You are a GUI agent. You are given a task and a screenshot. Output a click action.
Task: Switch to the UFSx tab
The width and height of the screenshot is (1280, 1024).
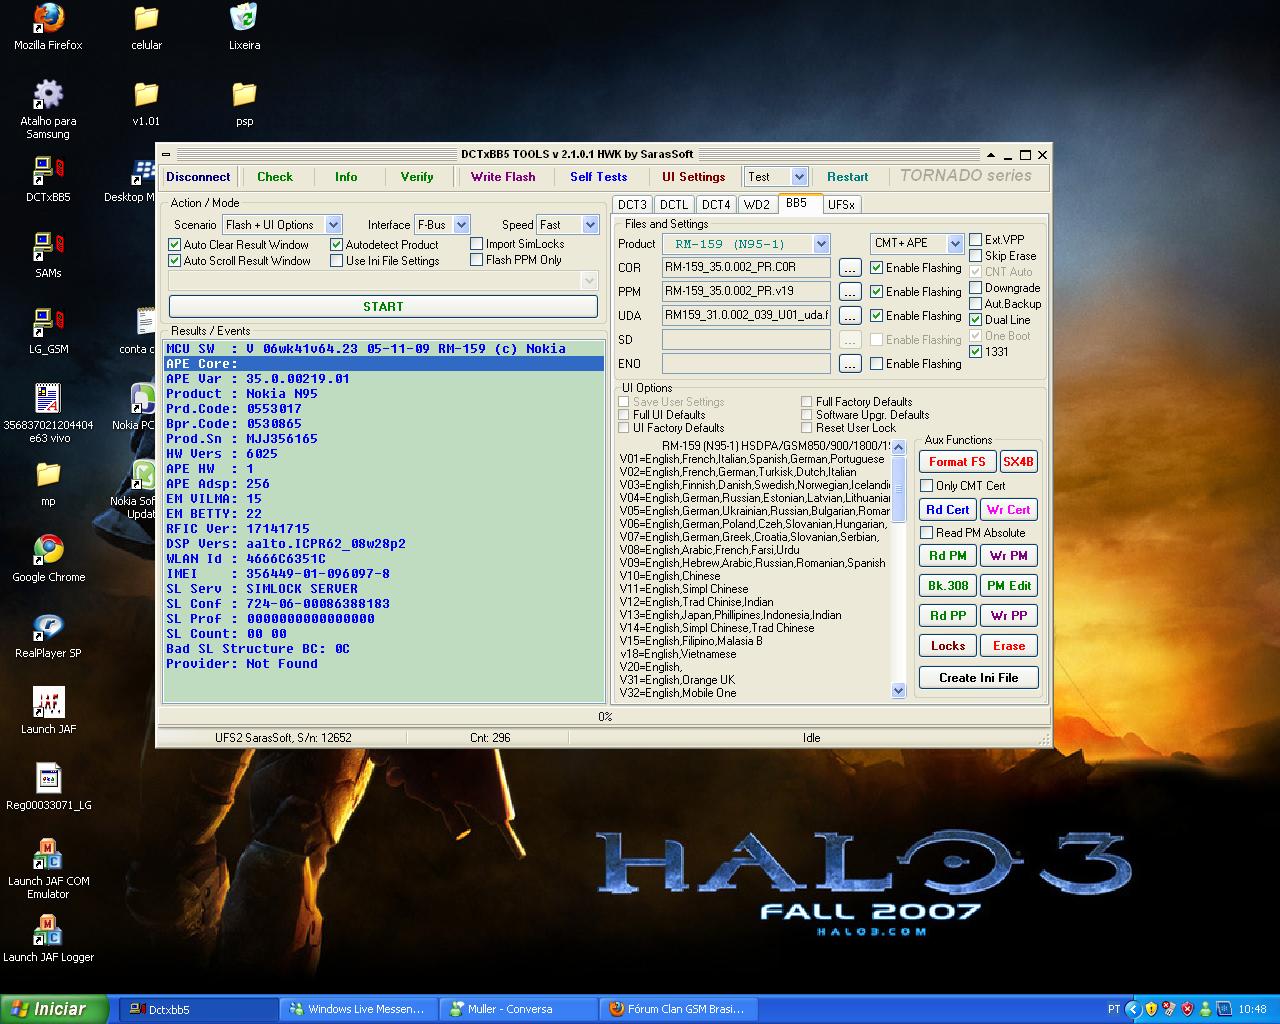click(842, 205)
